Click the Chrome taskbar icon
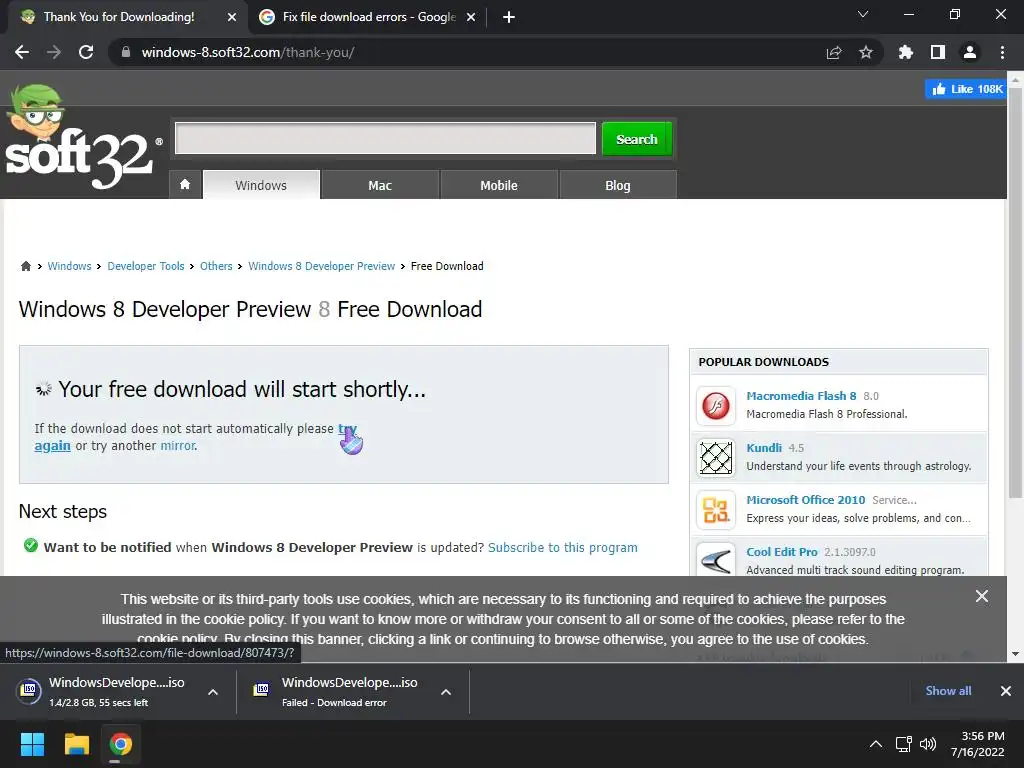Viewport: 1024px width, 768px height. click(x=120, y=744)
